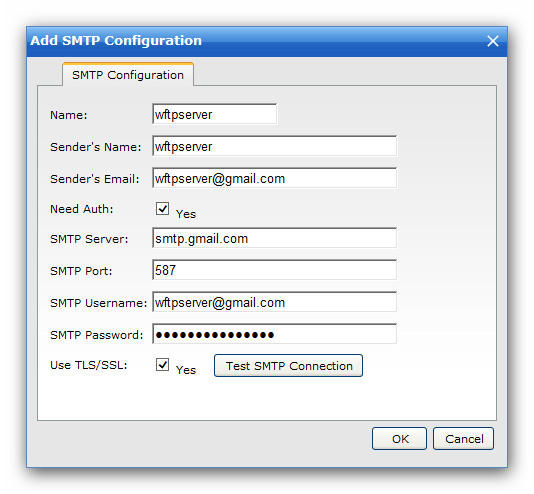Focus the SMTP Server field
This screenshot has height=494, width=534.
click(274, 238)
